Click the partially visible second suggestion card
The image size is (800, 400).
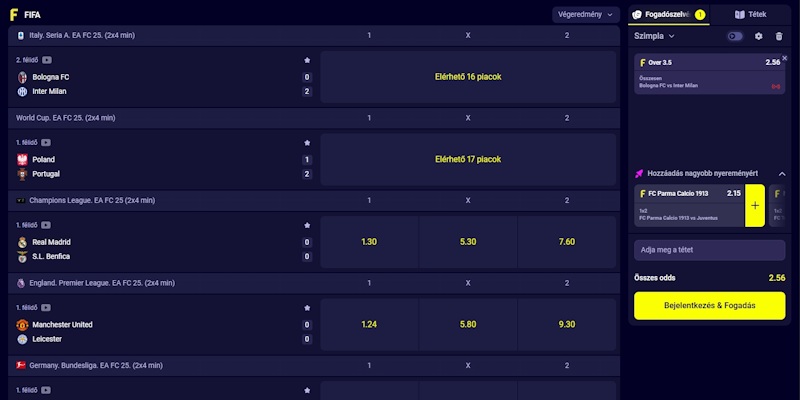click(x=778, y=206)
